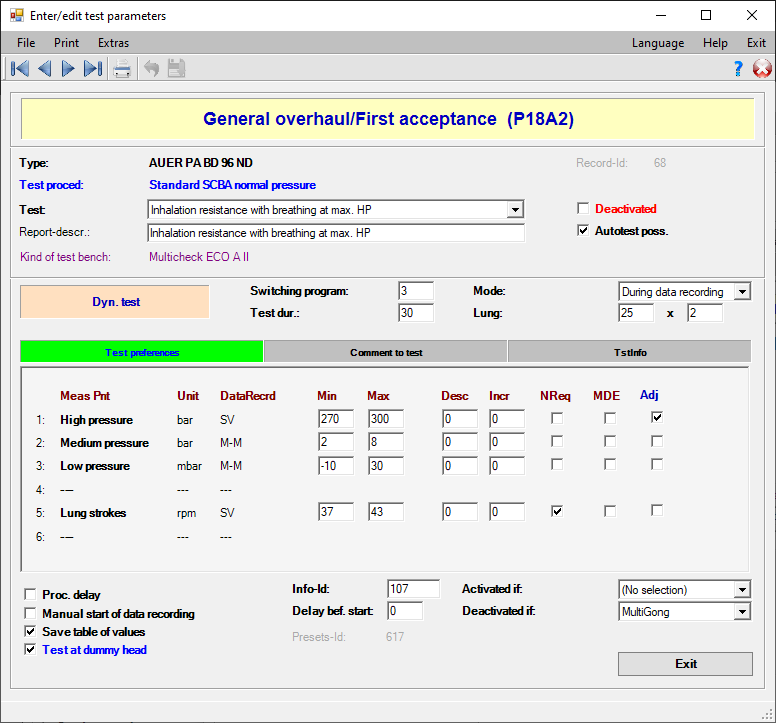Click the next record arrow icon

(68, 69)
